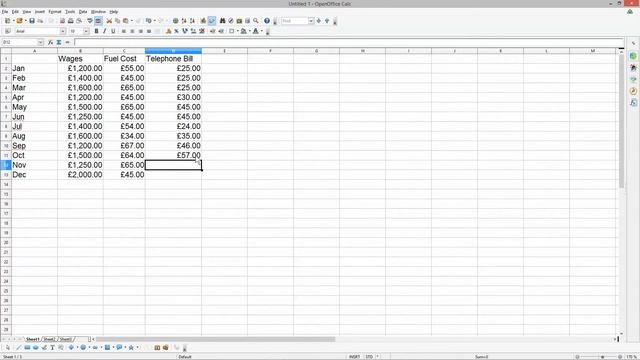Click the Zoom magnifier icon in the toolbar

256,21
